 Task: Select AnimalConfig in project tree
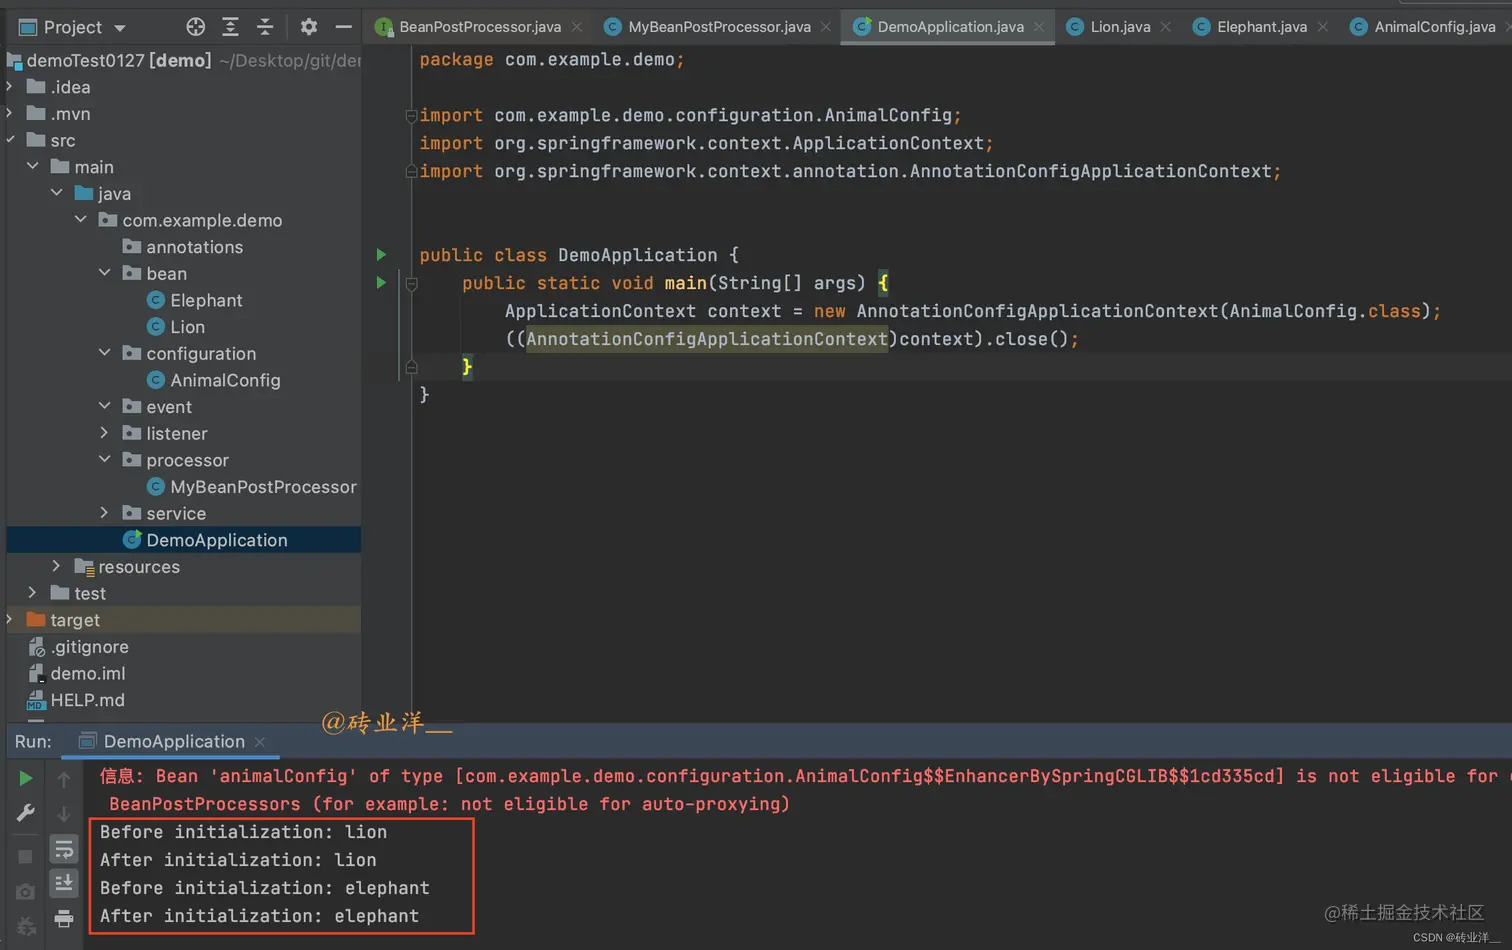click(225, 380)
